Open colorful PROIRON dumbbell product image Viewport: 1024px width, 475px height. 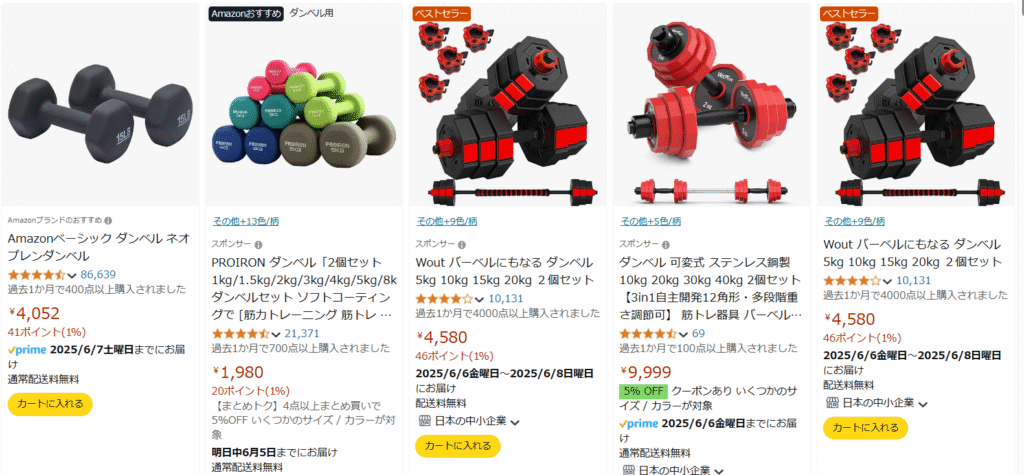[x=304, y=105]
